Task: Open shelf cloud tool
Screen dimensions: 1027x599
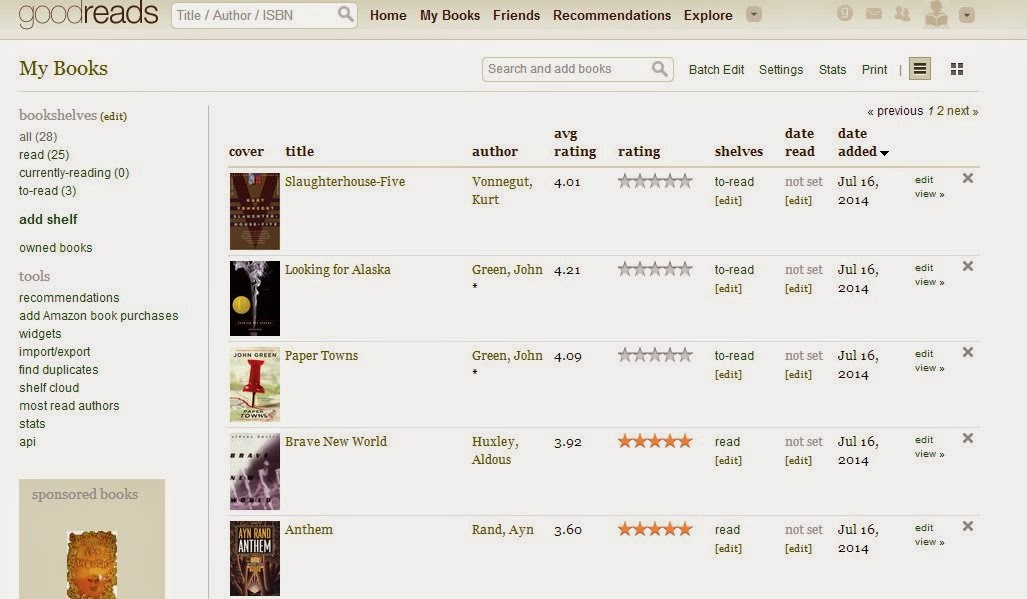Action: point(48,388)
